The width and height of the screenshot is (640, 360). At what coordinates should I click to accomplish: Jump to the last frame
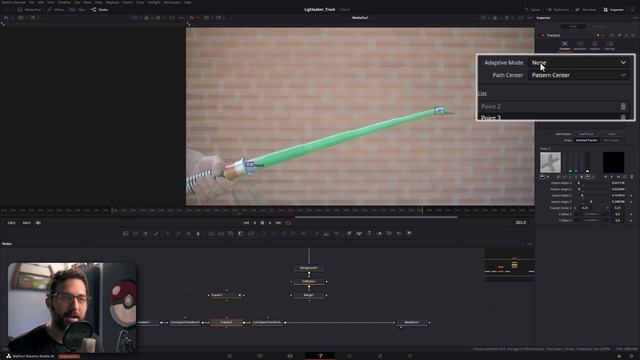(278, 223)
